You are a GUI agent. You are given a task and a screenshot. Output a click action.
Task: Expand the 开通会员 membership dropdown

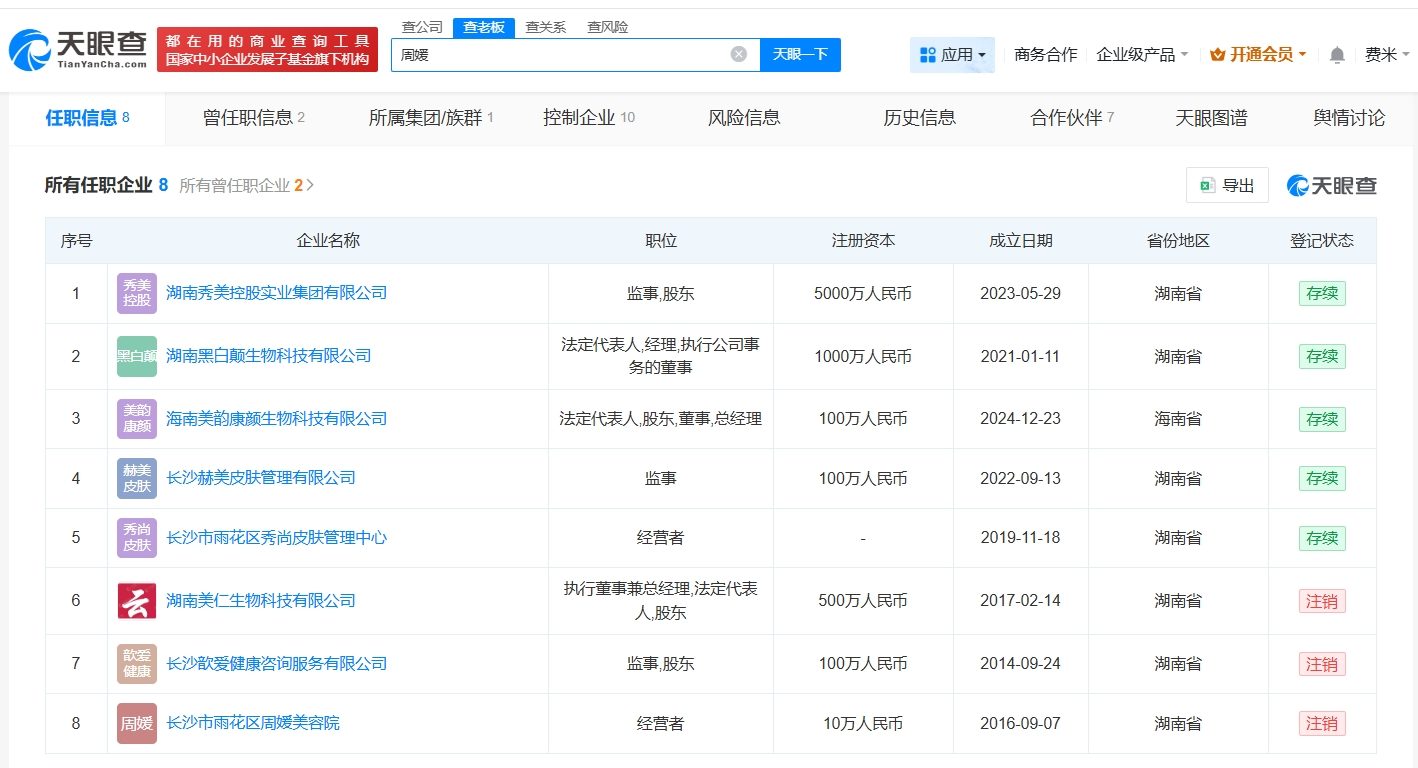[1258, 55]
